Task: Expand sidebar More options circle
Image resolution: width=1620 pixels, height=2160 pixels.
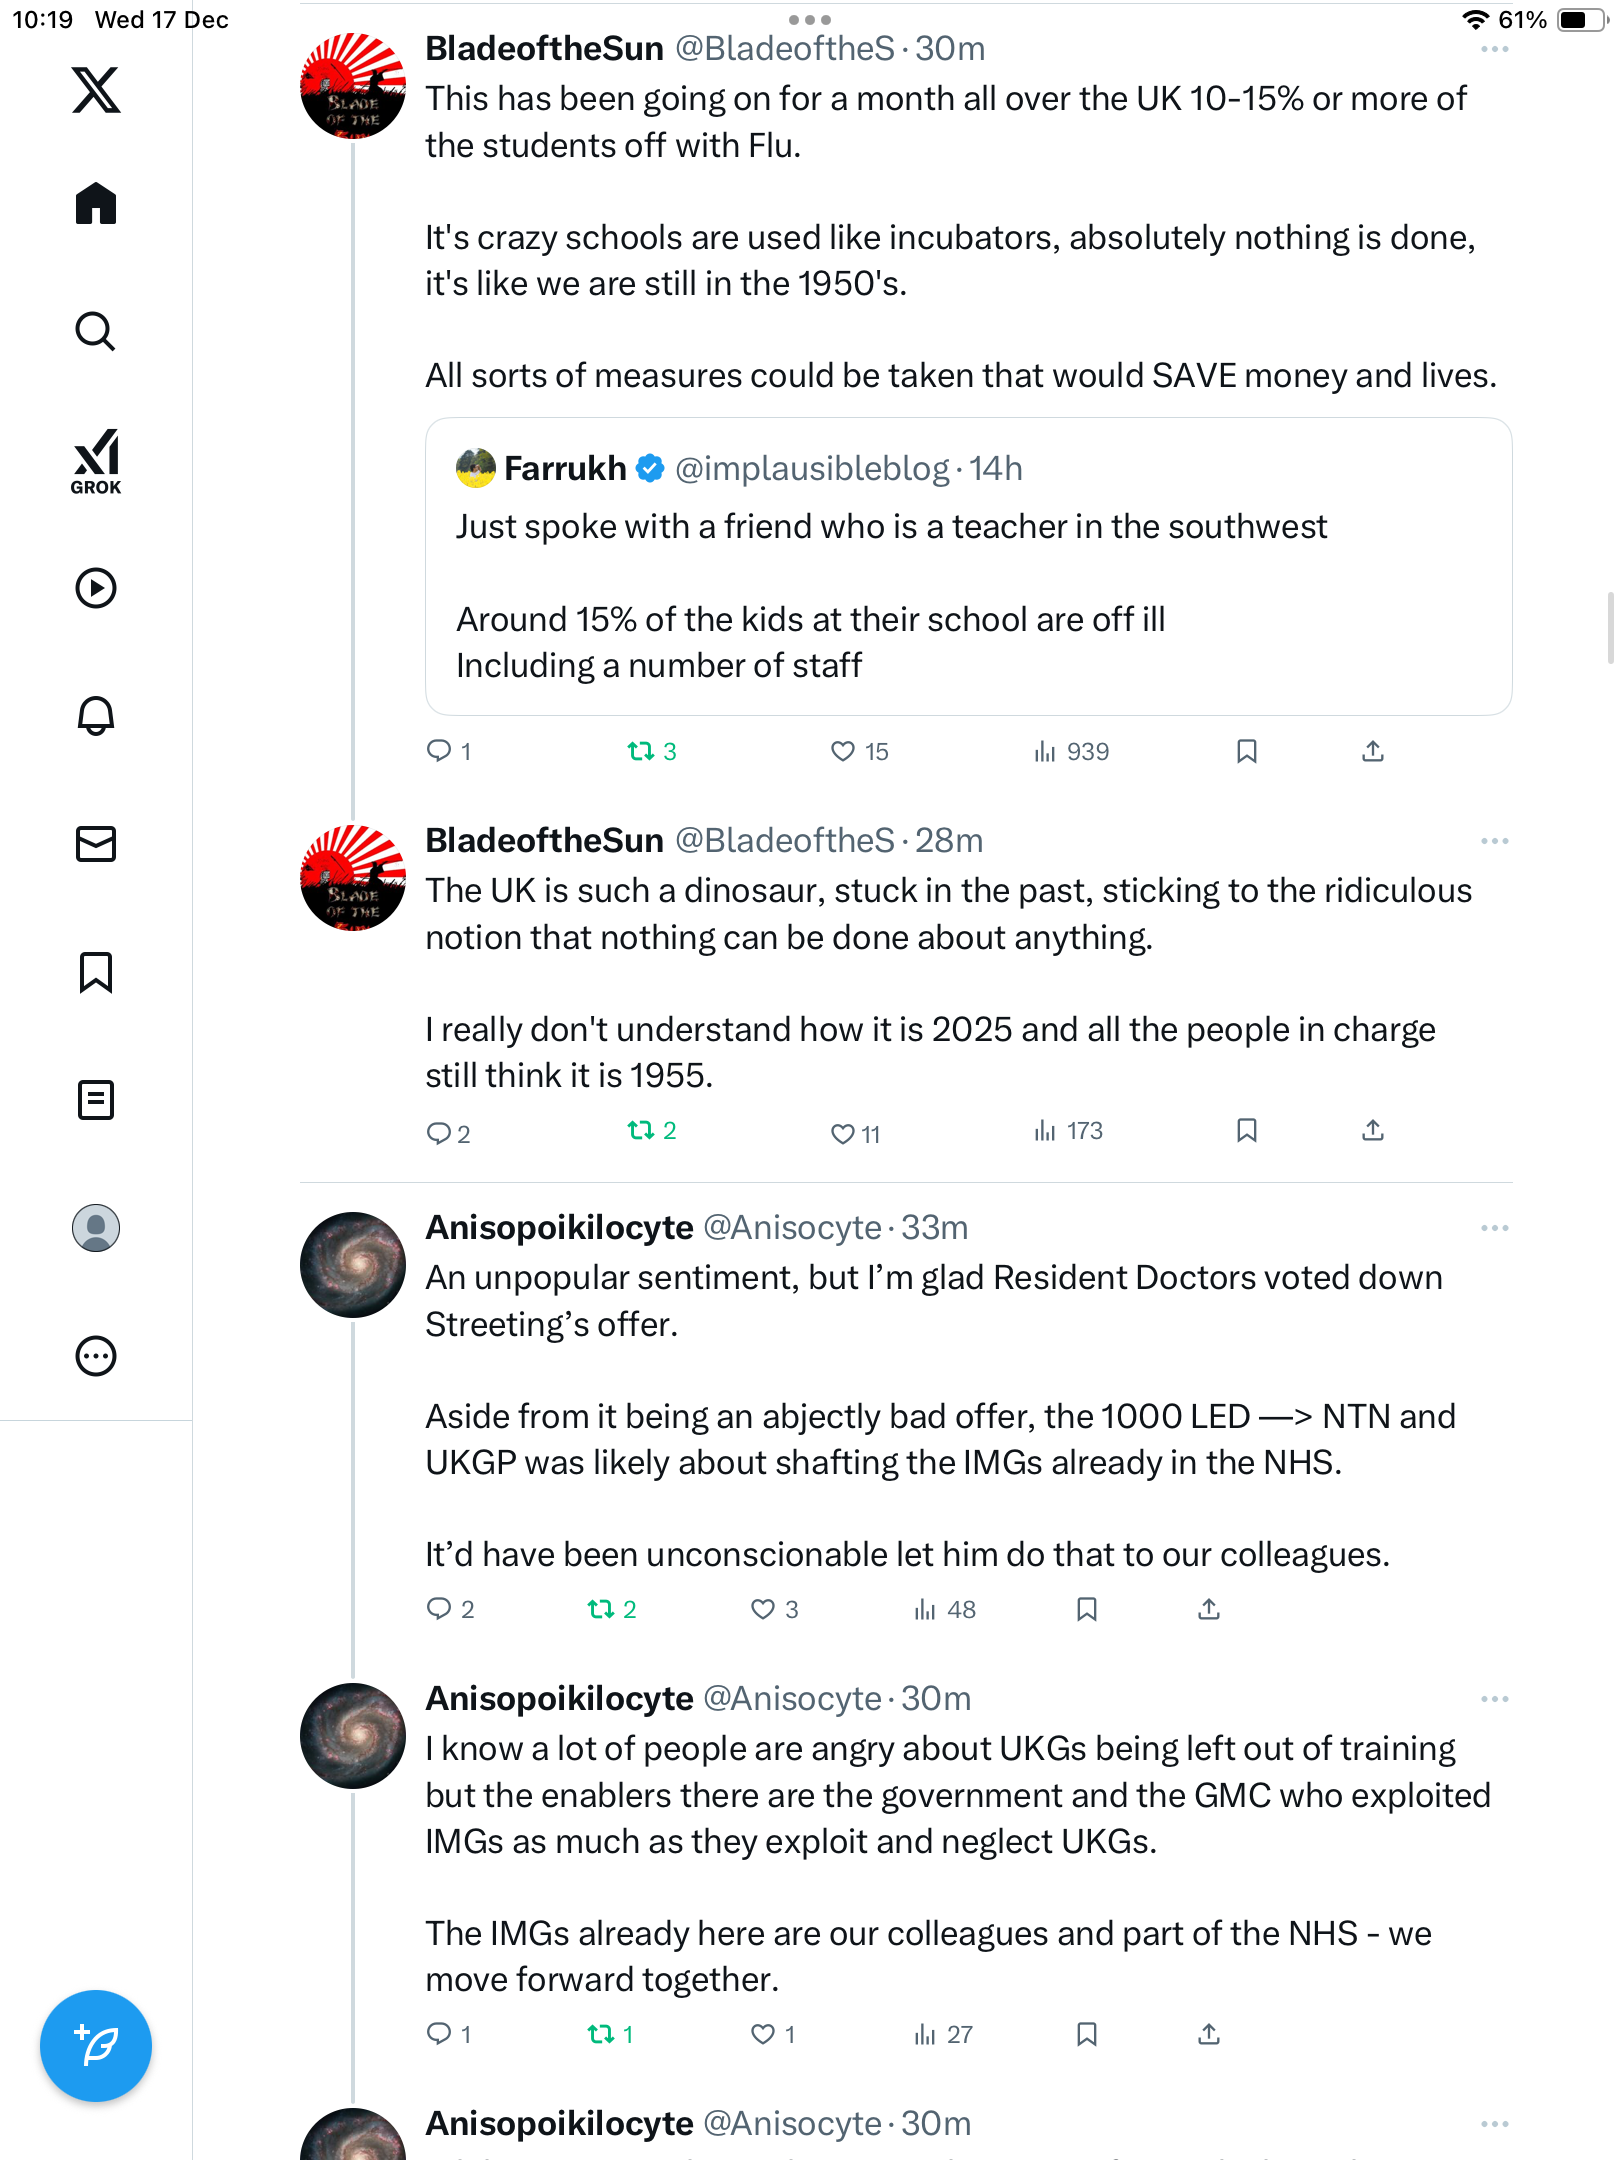Action: point(96,1356)
